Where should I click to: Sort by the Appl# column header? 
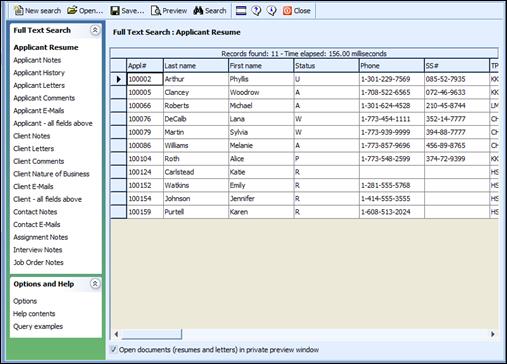coord(145,66)
